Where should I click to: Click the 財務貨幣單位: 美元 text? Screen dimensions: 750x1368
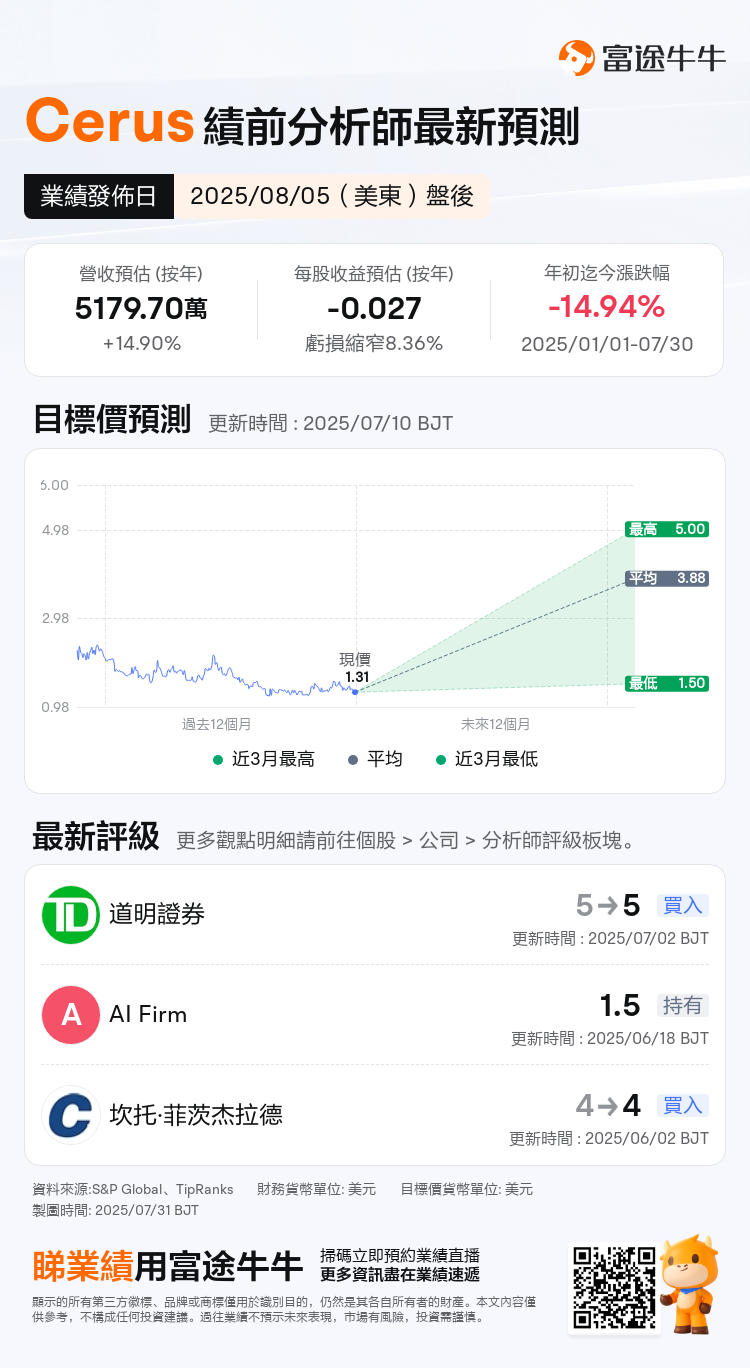[316, 1190]
